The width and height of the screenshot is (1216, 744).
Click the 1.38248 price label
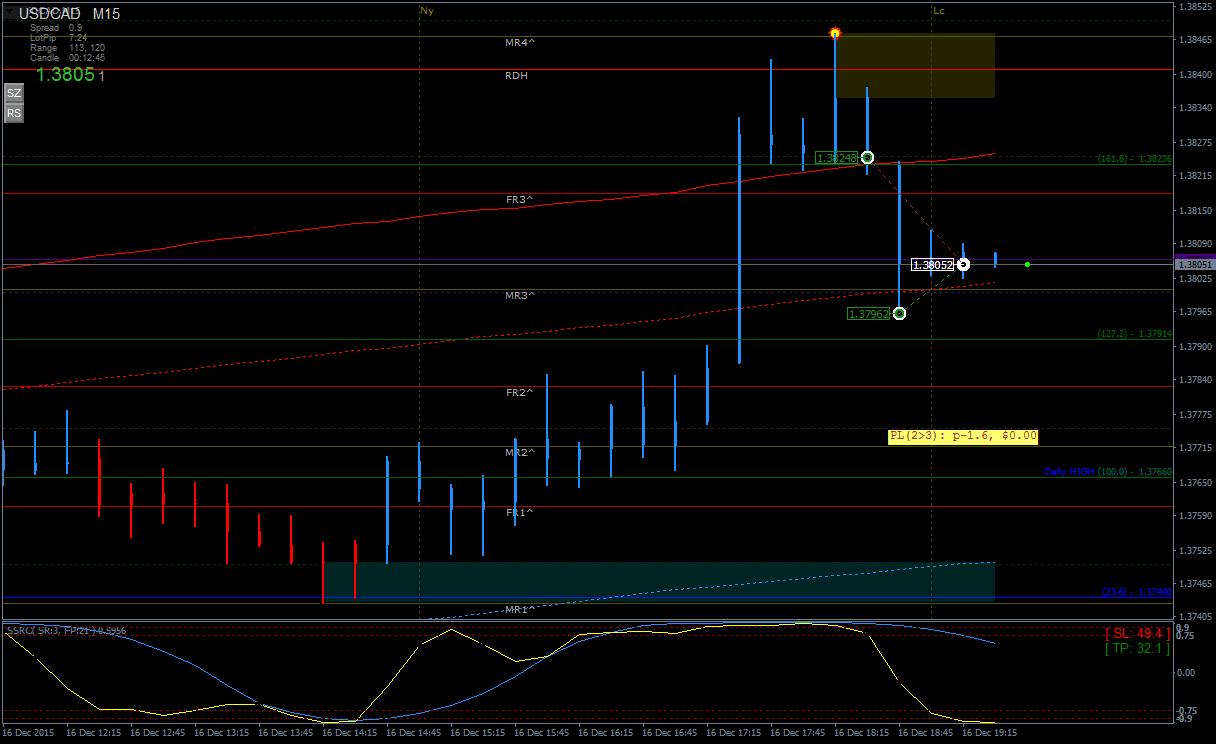(837, 158)
